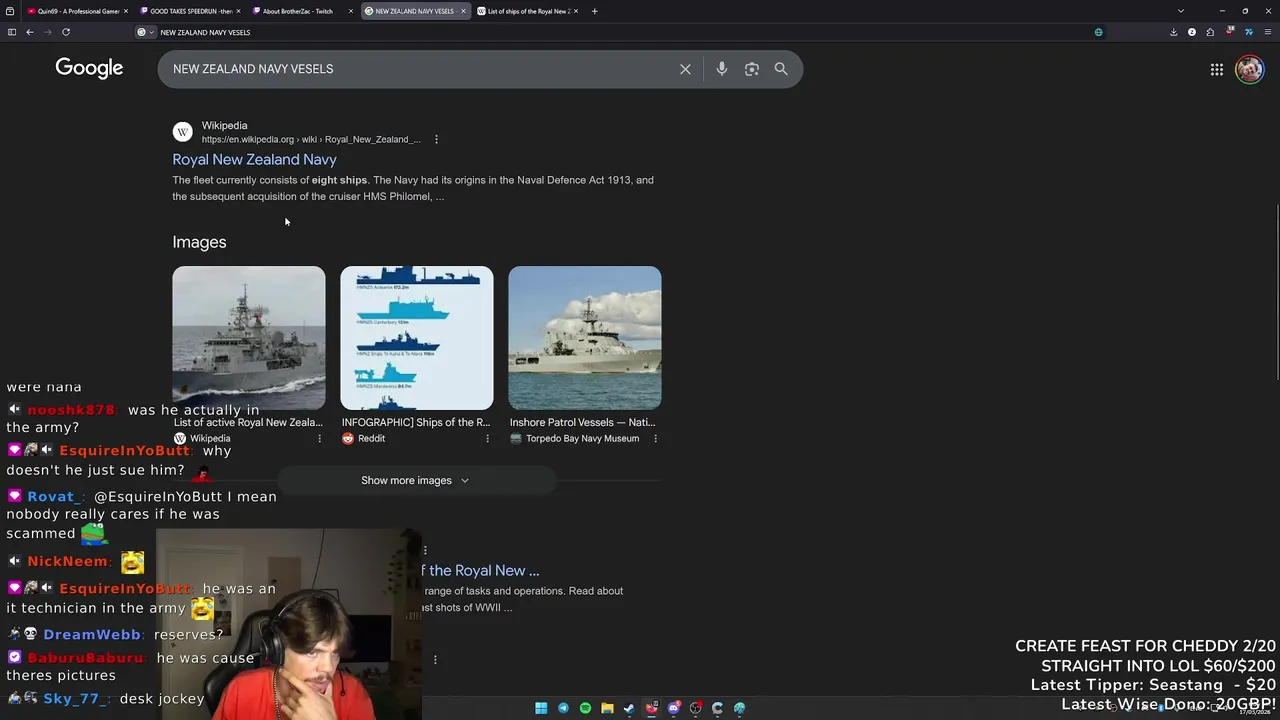Click the browser address bar text
The width and height of the screenshot is (1280, 720).
tap(205, 32)
